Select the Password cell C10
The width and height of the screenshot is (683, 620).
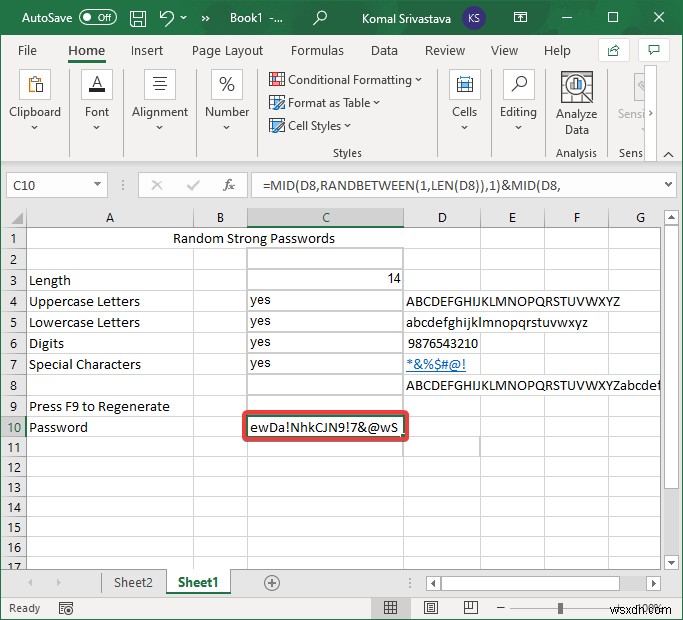[325, 428]
